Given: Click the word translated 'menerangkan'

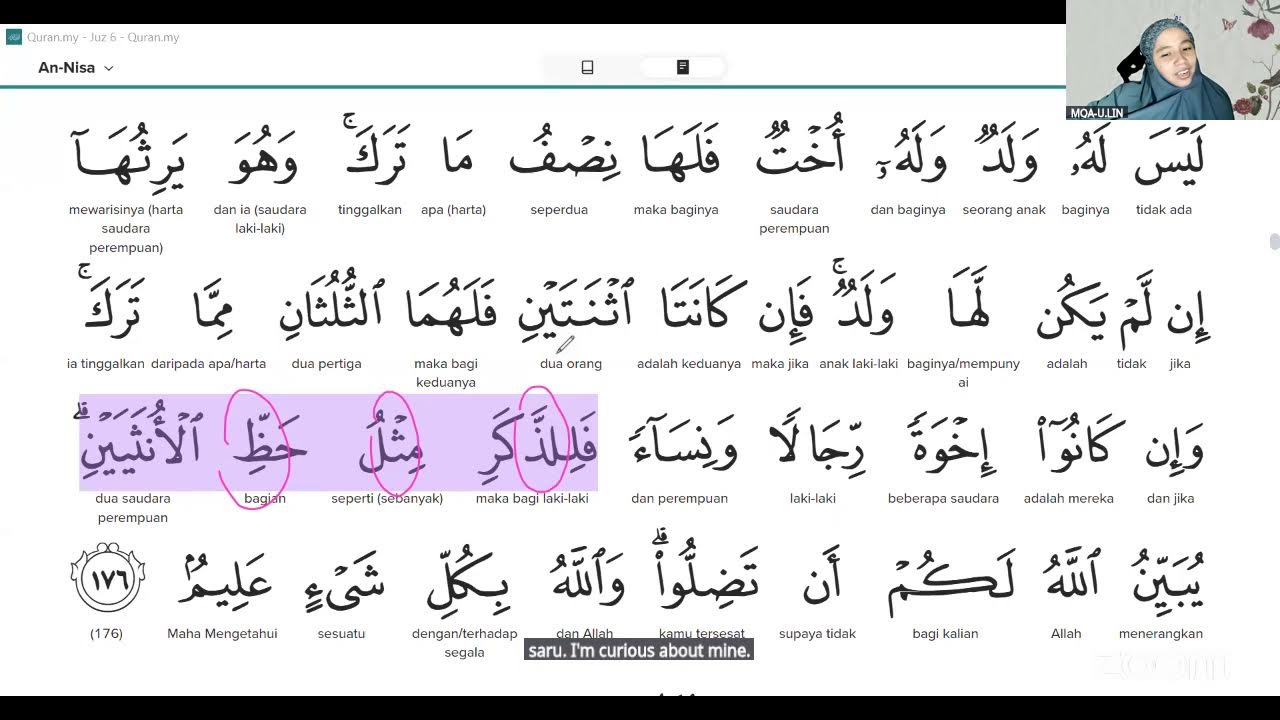Looking at the screenshot, I should point(1168,580).
